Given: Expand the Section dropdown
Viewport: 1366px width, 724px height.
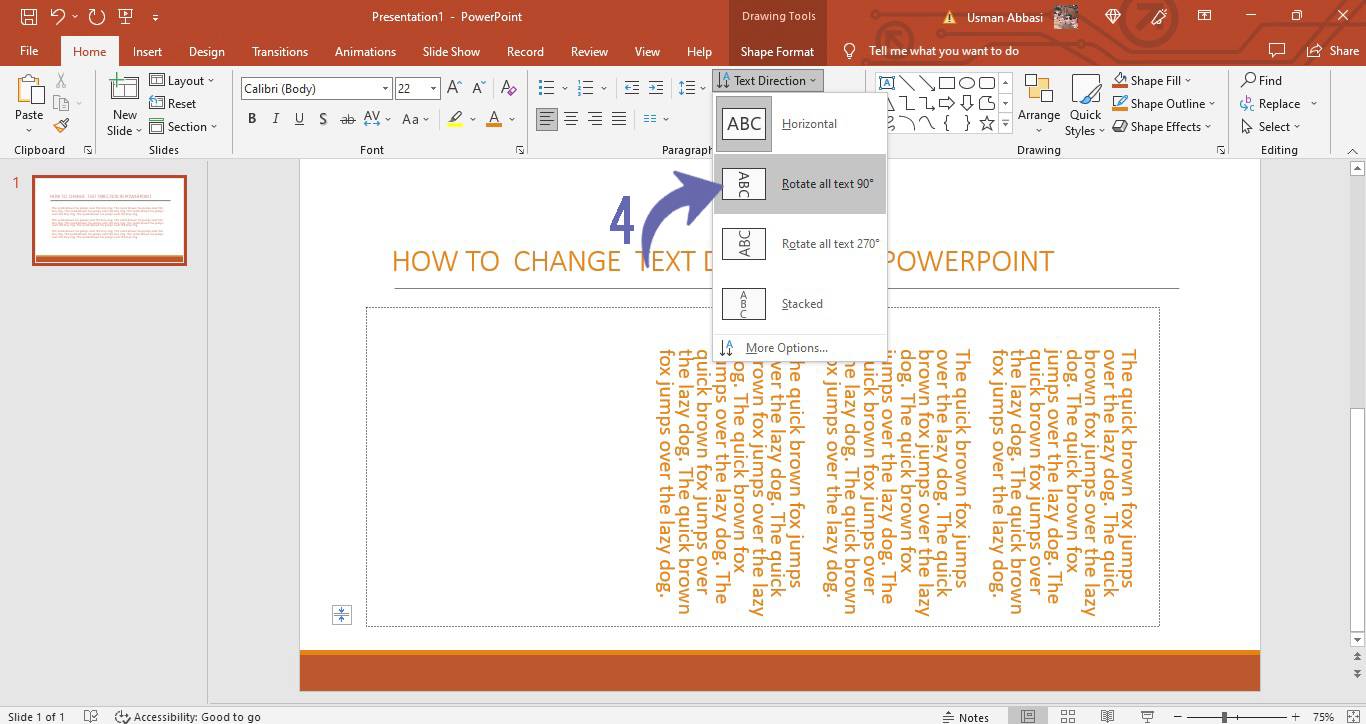Looking at the screenshot, I should pos(183,126).
